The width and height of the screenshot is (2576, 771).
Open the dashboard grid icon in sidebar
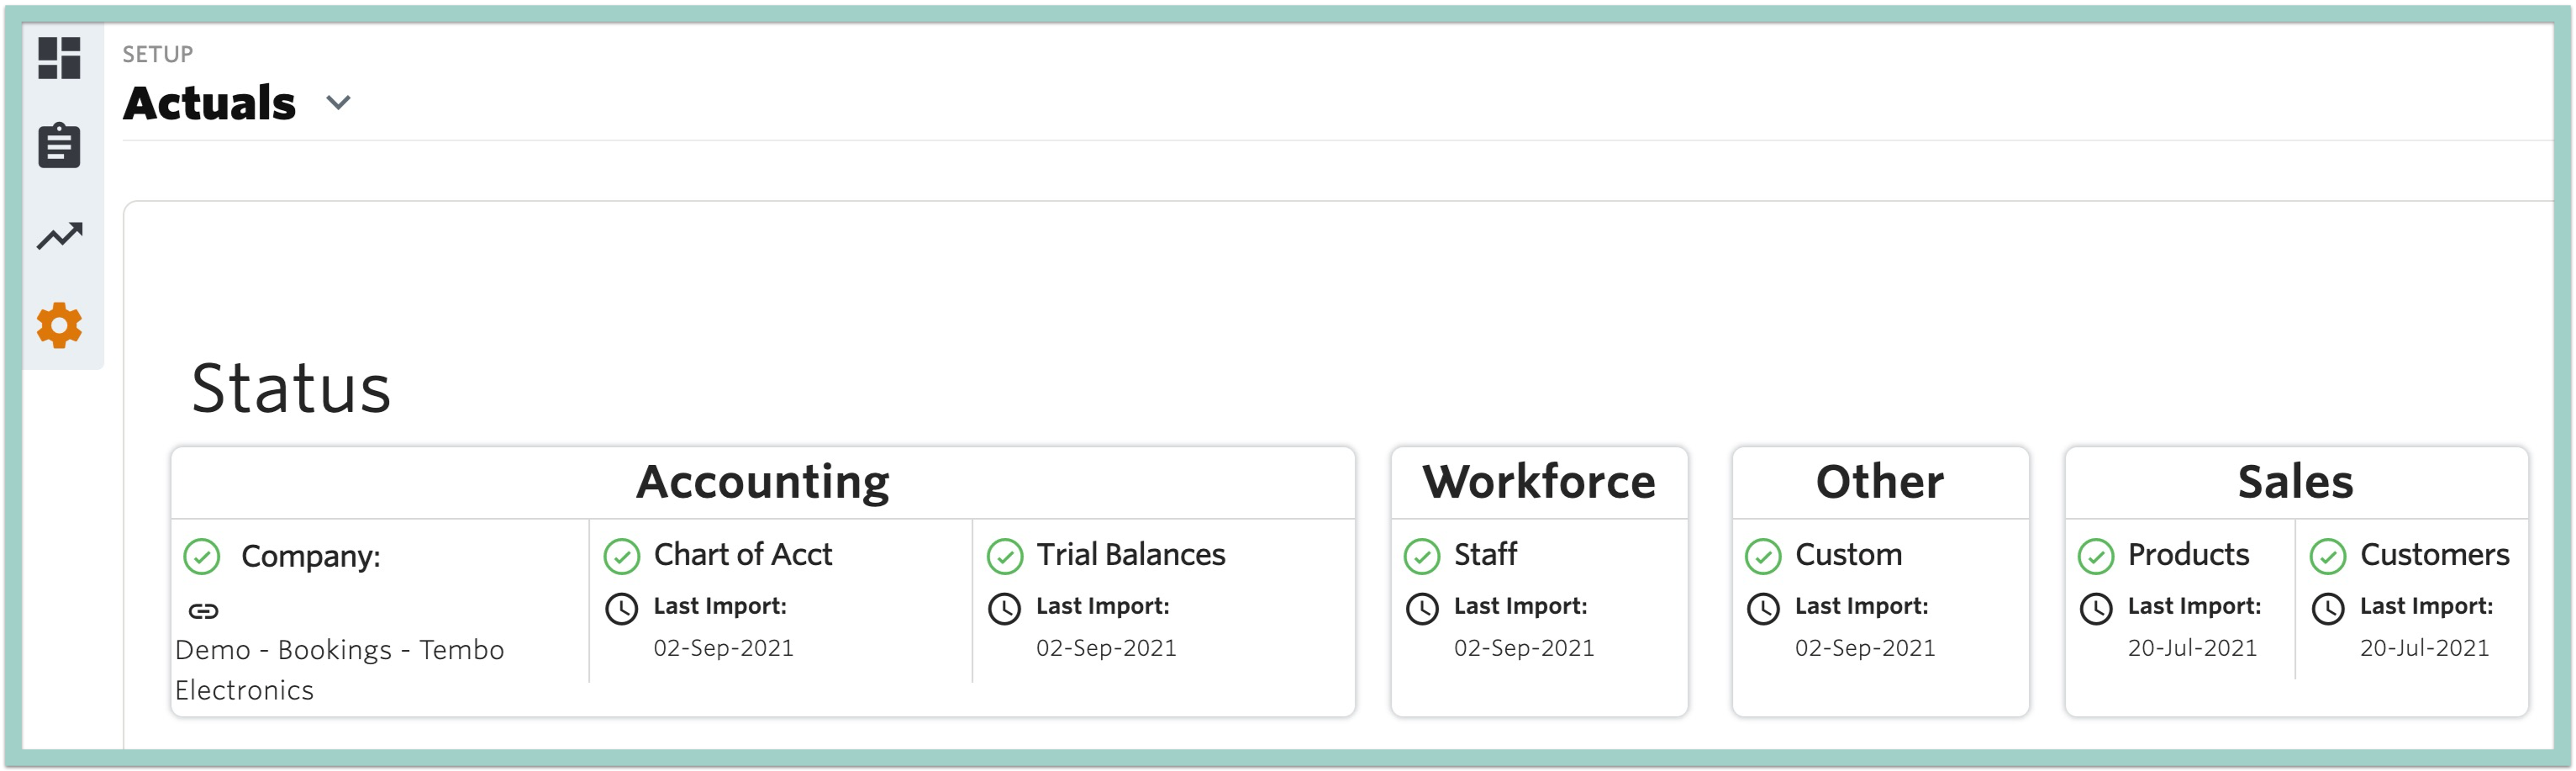pos(59,58)
